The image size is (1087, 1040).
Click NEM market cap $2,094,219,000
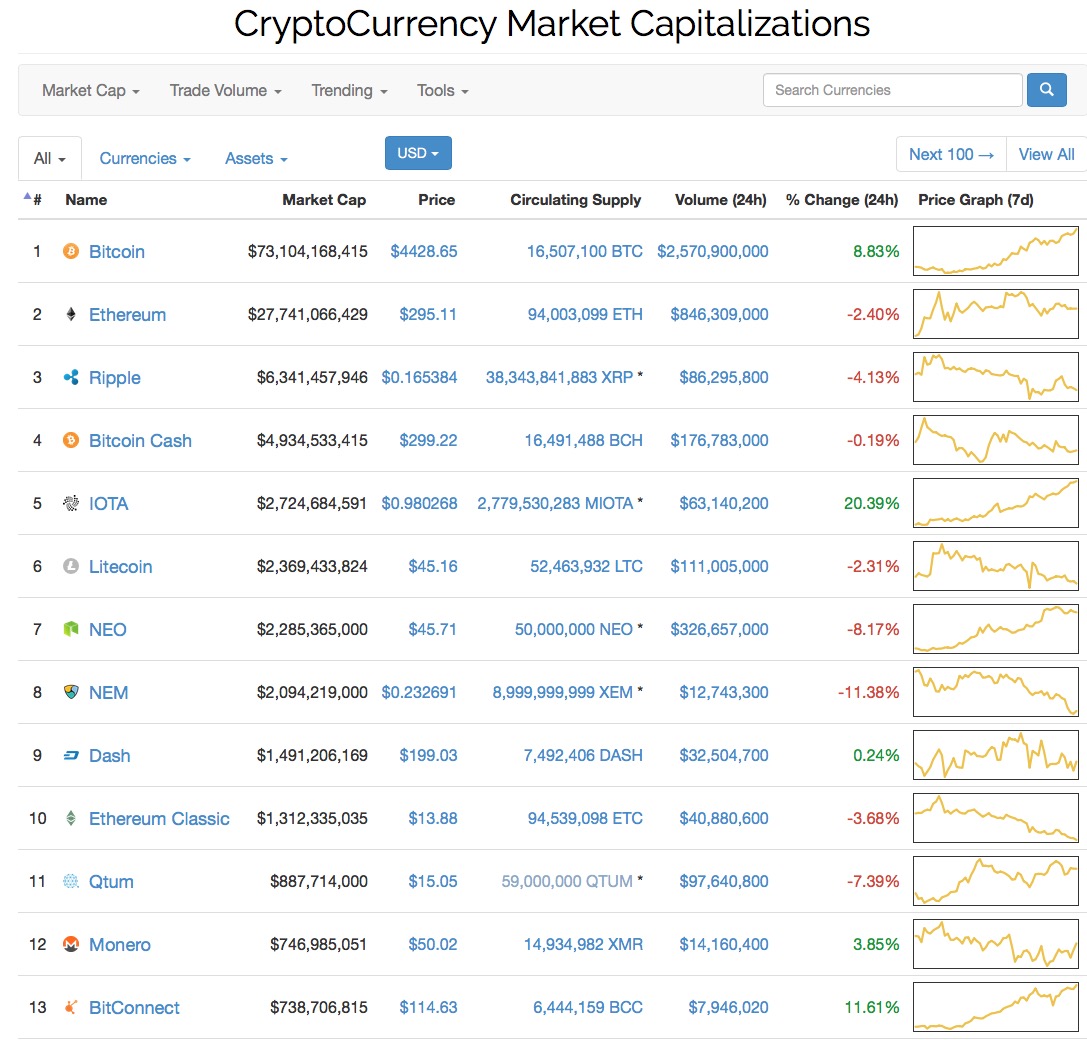coord(312,692)
